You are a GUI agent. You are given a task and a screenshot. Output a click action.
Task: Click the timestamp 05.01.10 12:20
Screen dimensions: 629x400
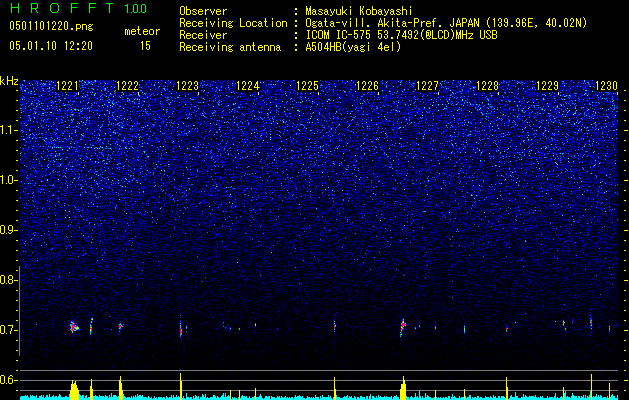(51, 46)
